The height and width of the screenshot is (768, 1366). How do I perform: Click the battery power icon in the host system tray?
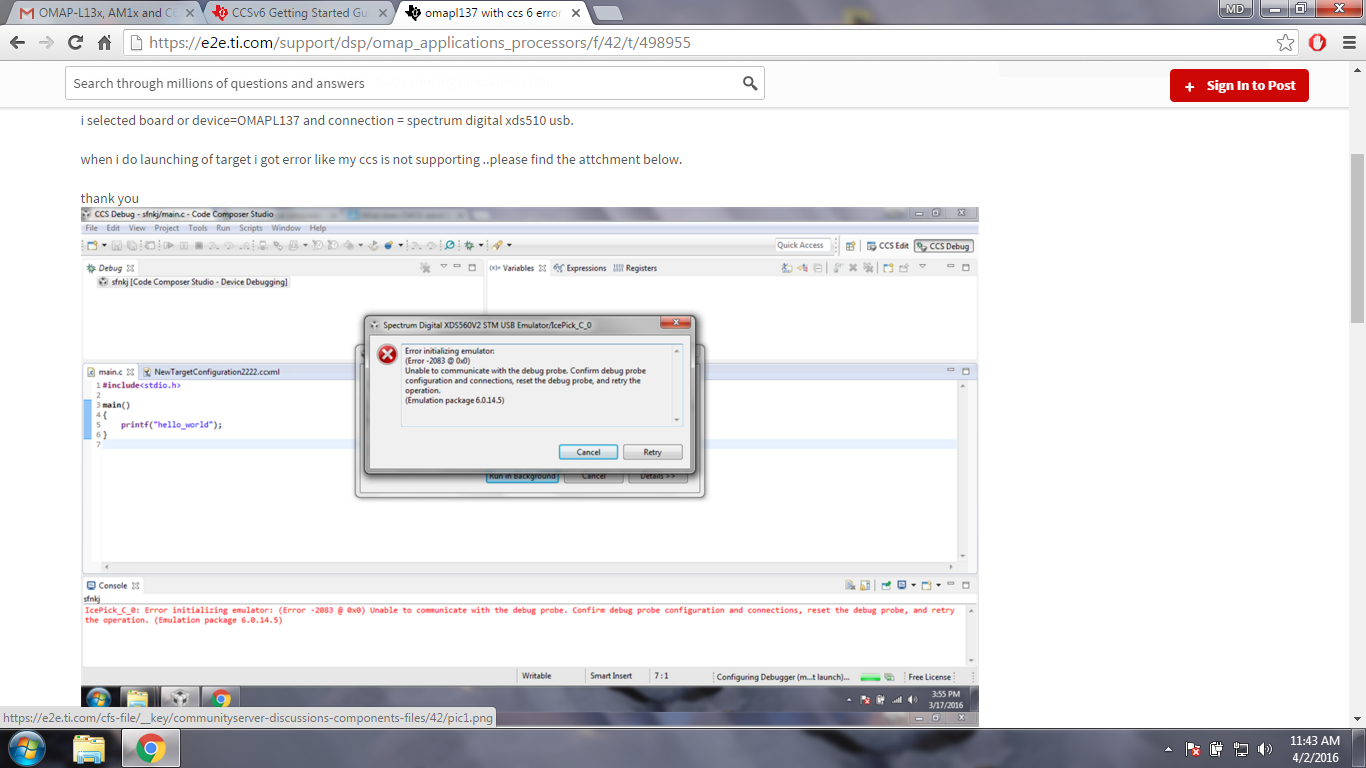point(1217,748)
